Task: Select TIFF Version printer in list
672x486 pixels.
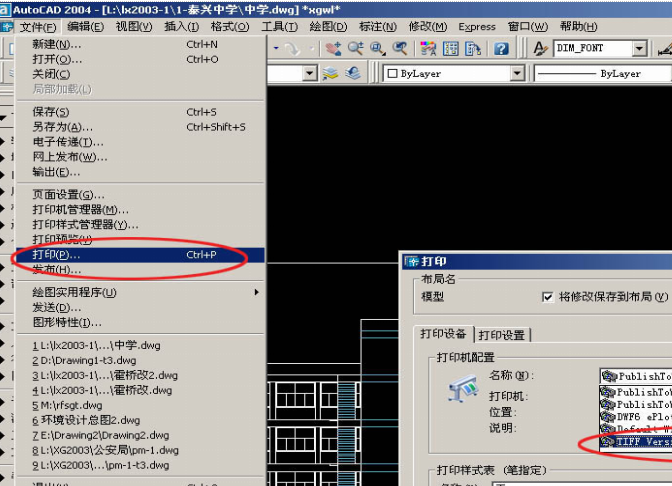Action: [636, 441]
